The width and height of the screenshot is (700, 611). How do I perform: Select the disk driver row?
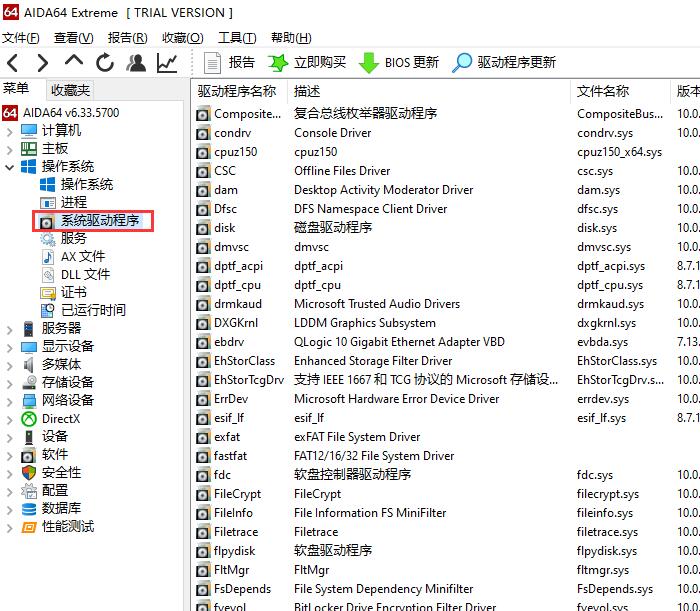446,228
